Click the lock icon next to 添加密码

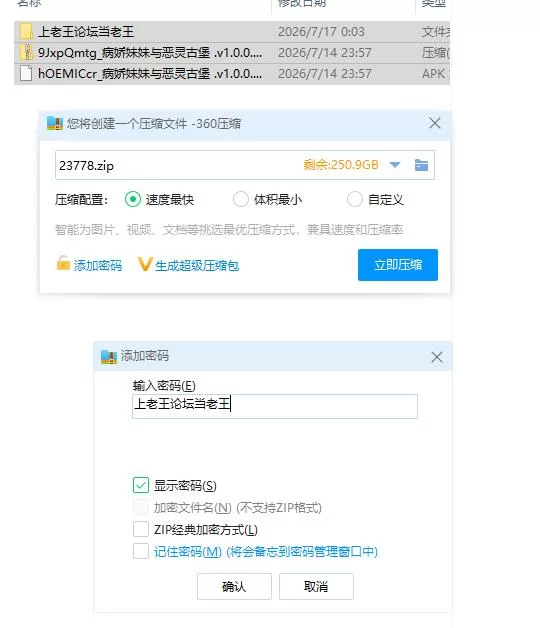63,264
